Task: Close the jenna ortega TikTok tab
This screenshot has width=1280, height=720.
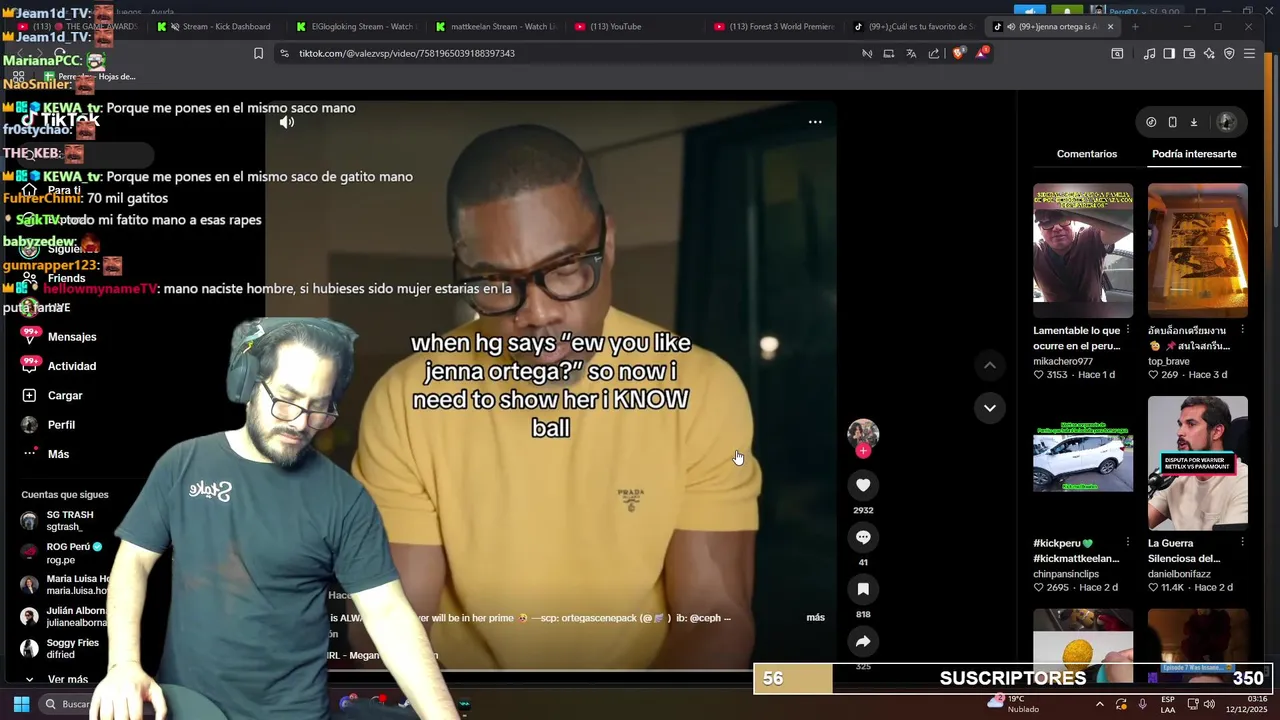Action: click(1110, 26)
